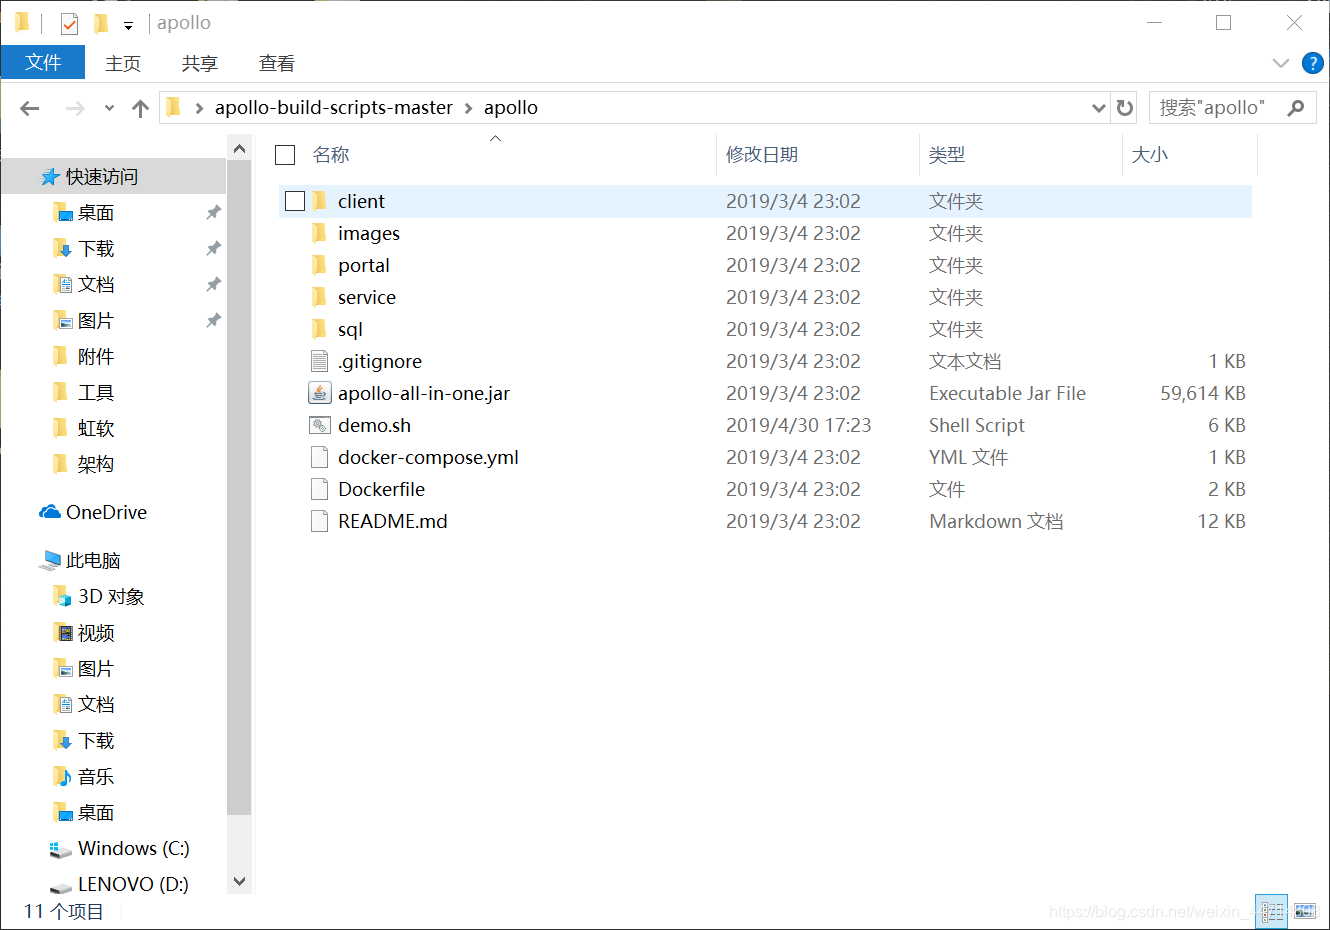
Task: Open the 工具 folder in sidebar
Action: (x=96, y=393)
